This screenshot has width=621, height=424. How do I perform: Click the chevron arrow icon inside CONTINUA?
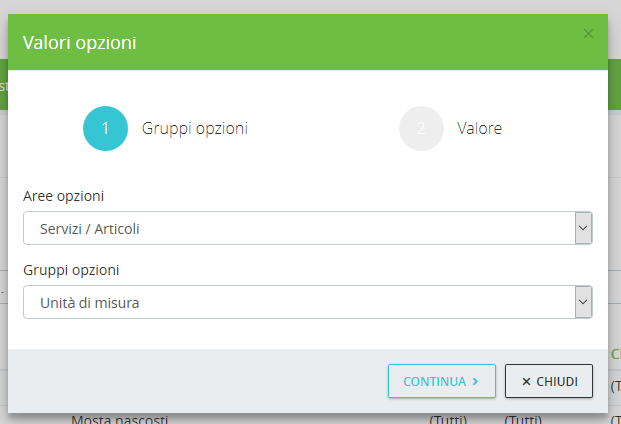click(476, 381)
